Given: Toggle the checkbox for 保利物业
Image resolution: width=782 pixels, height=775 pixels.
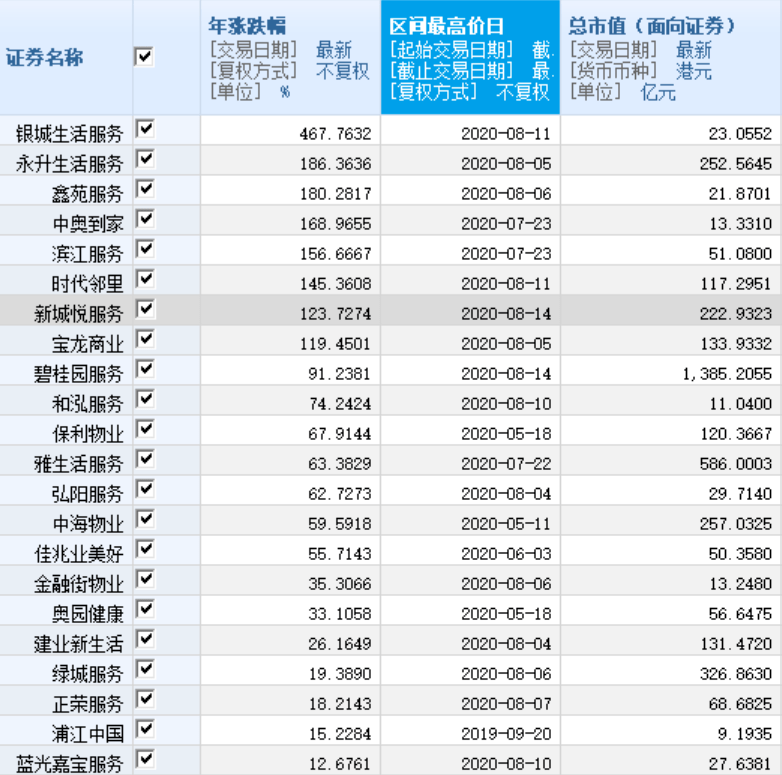Looking at the screenshot, I should (x=145, y=429).
